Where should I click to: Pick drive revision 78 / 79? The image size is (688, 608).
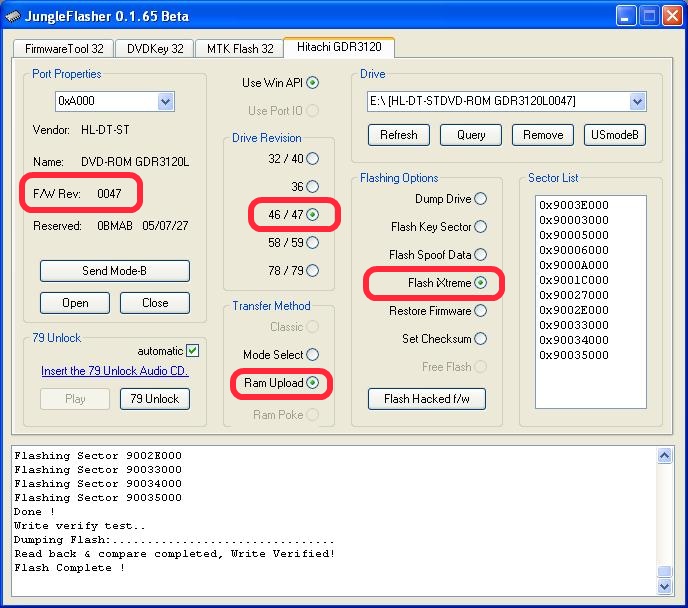pos(312,271)
